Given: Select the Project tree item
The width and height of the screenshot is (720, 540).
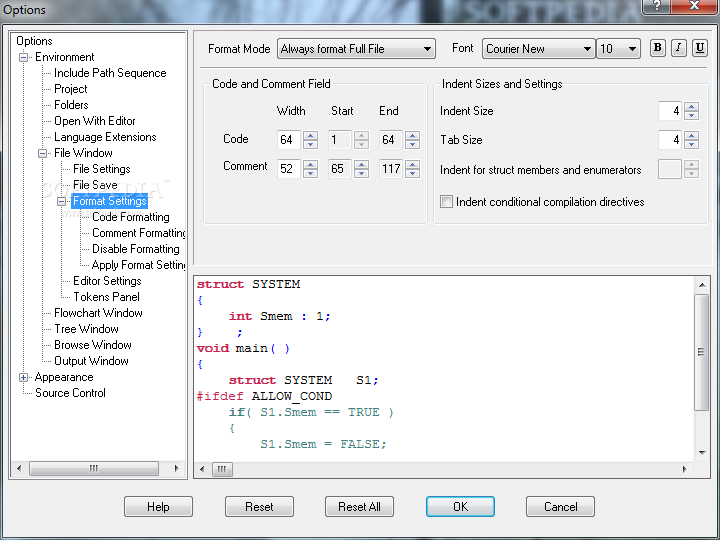Looking at the screenshot, I should pyautogui.click(x=71, y=89).
